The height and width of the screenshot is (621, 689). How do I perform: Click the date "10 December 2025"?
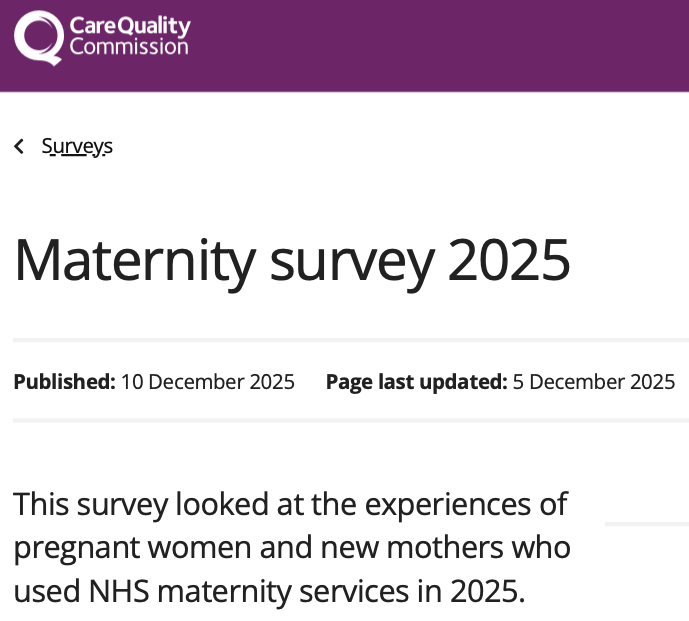click(208, 382)
